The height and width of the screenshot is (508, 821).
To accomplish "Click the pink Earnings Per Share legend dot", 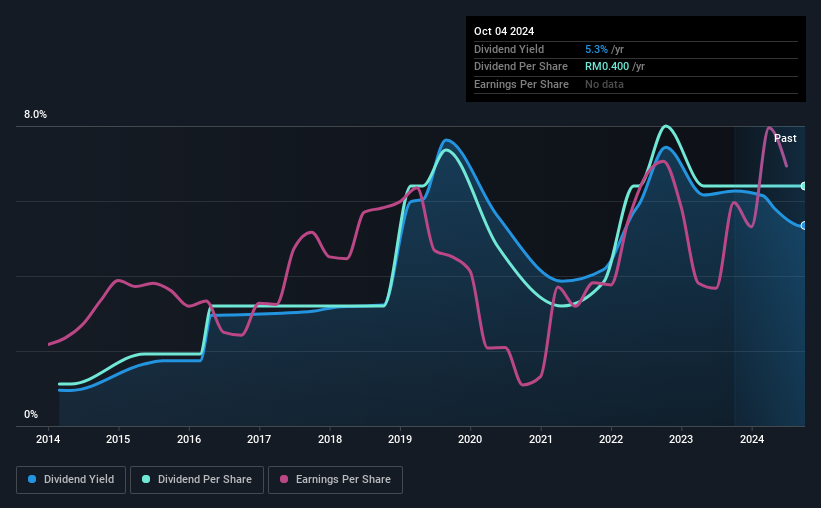I will pos(284,479).
